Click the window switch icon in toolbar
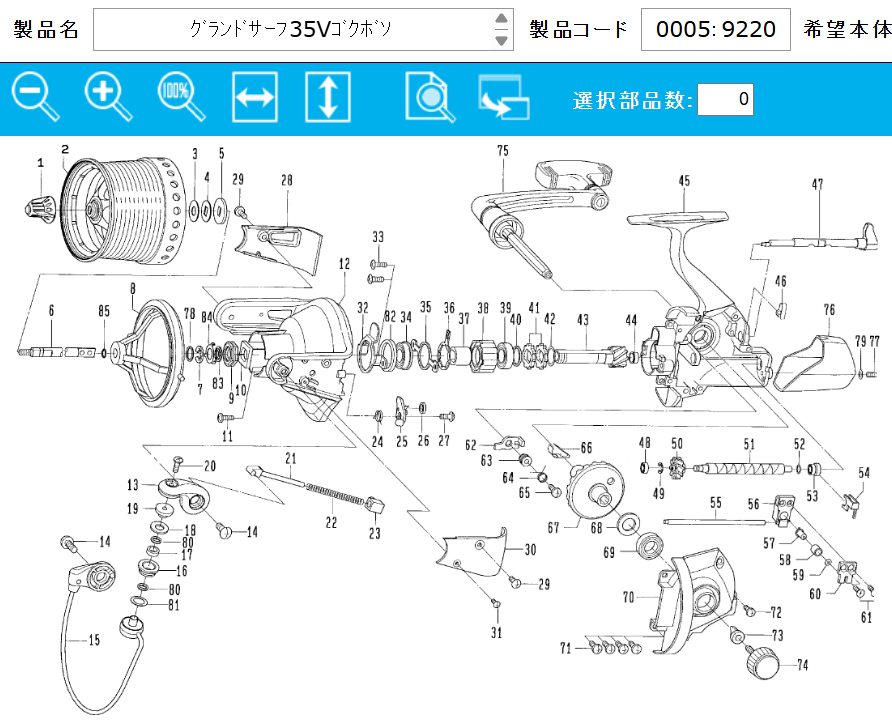The width and height of the screenshot is (892, 724). (504, 97)
